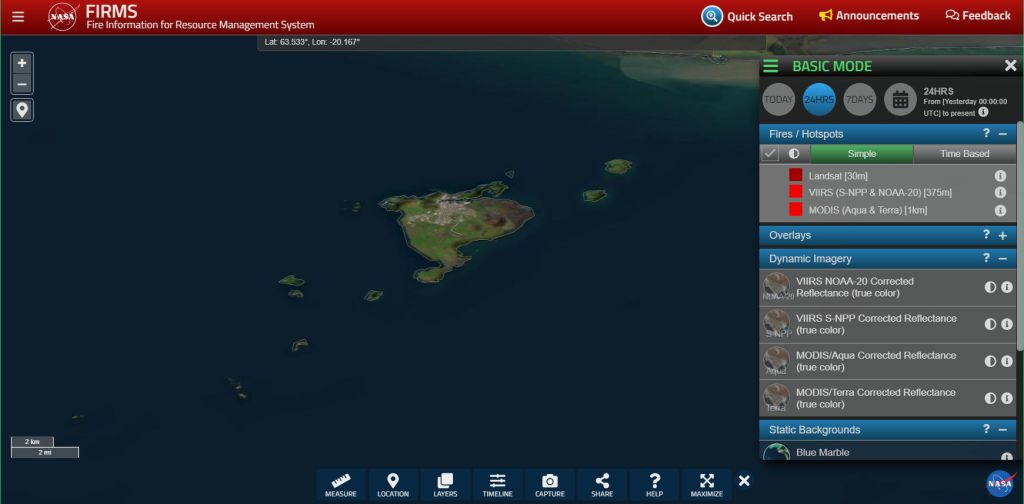Open the Announcements link

coord(868,16)
